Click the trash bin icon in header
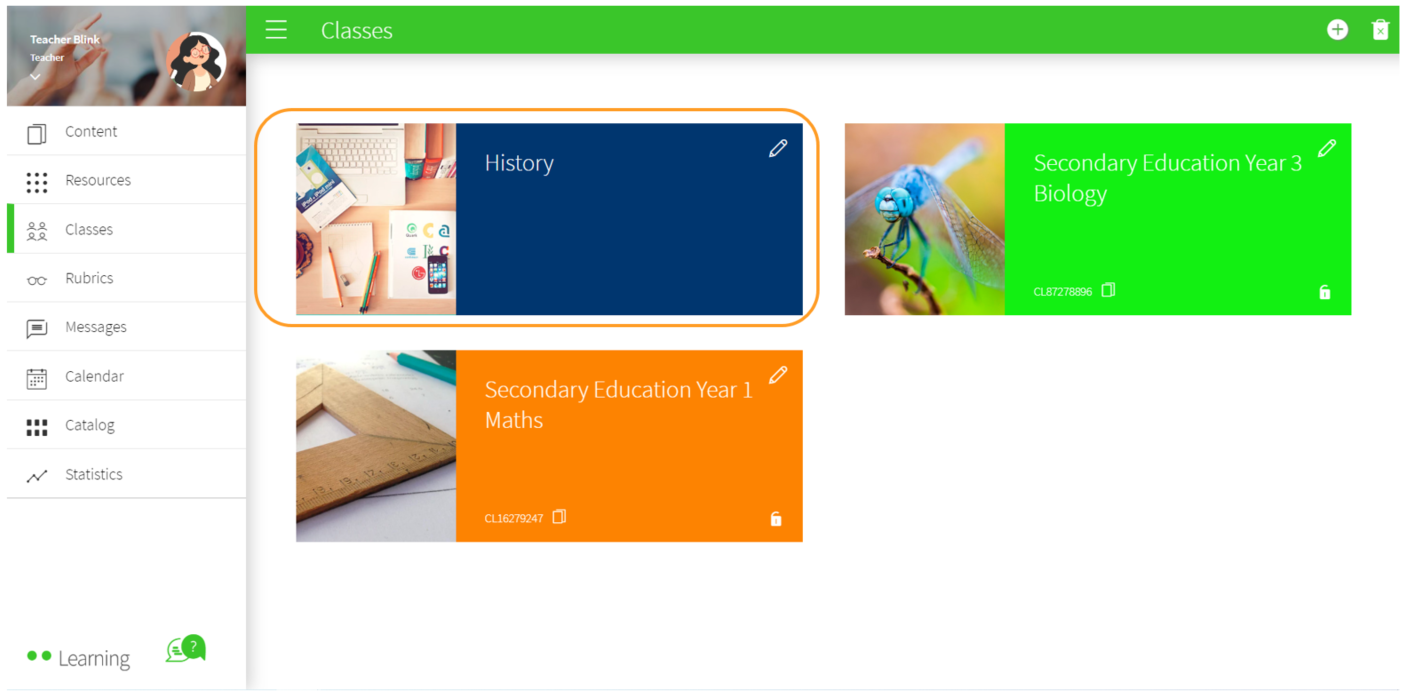Screen dimensions: 1404x694 [1380, 30]
